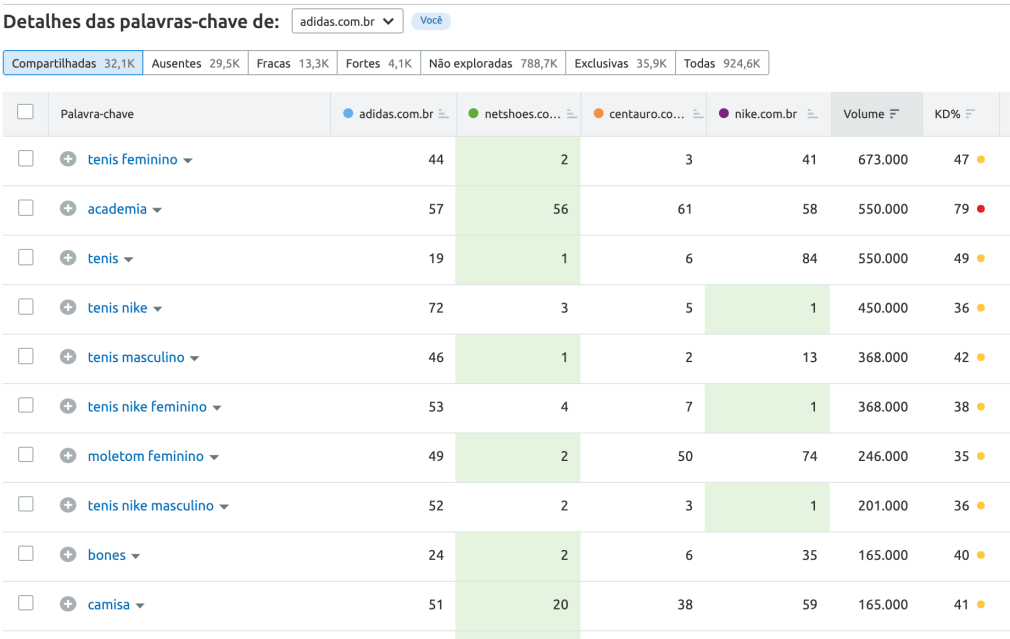
Task: Switch to Fortes tab
Action: 379,63
